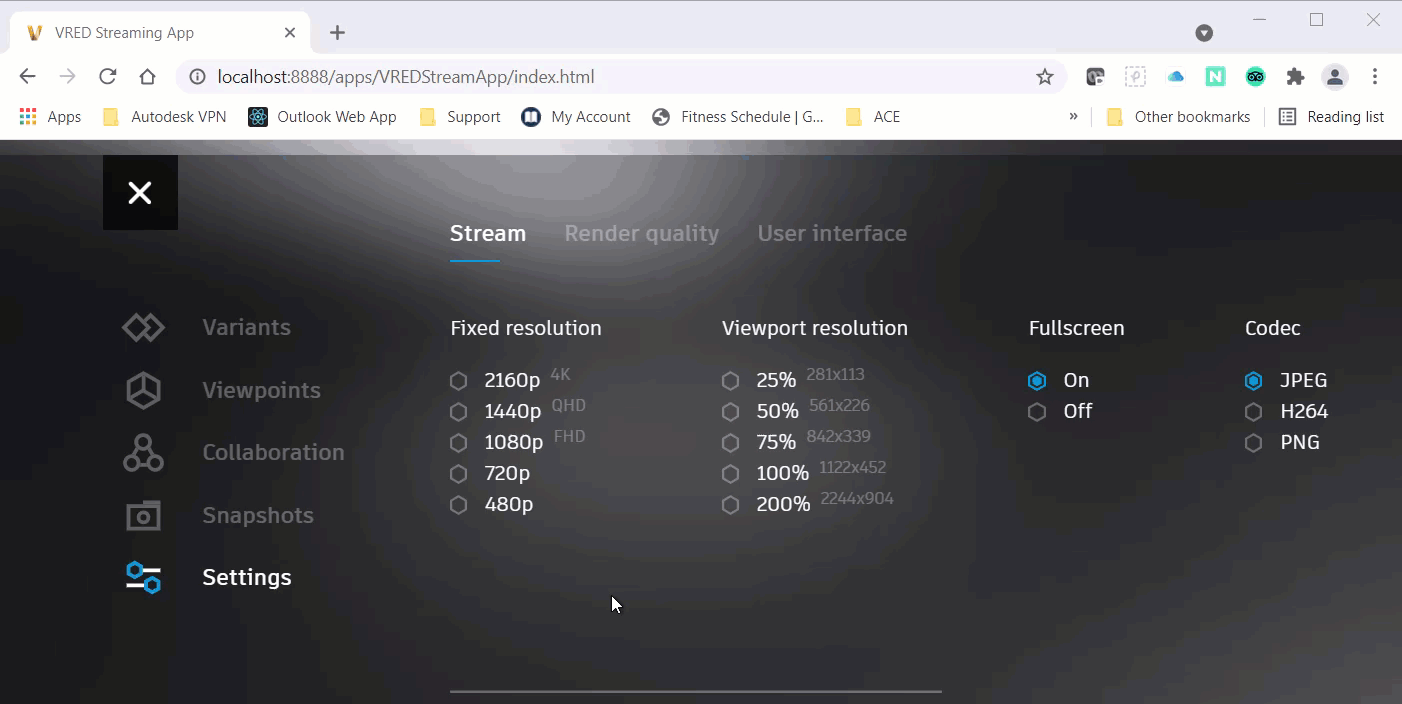Turn Fullscreen Off
The image size is (1402, 704).
click(1061, 411)
